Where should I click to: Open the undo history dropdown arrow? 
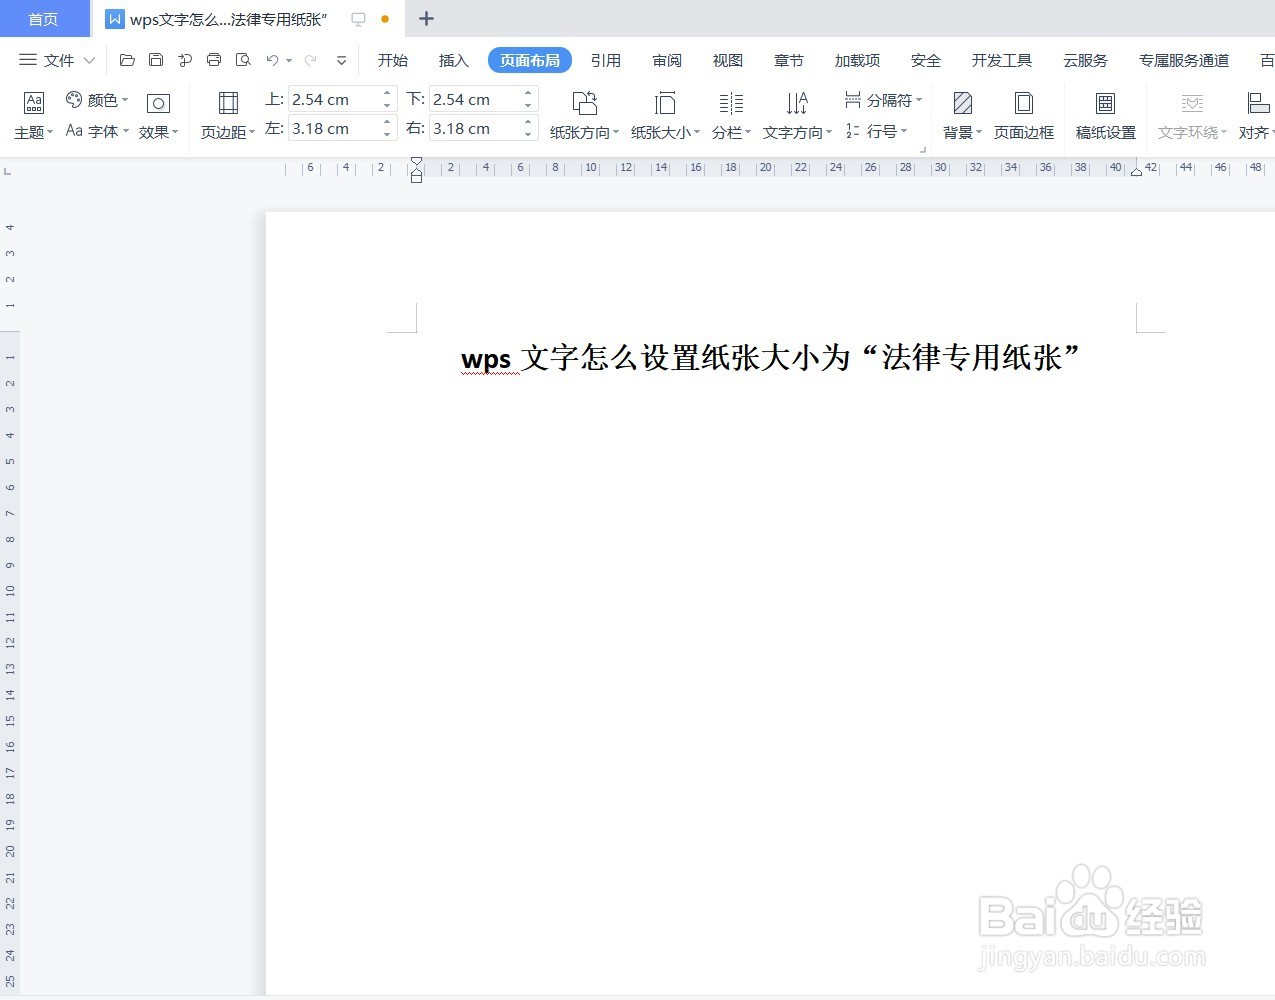click(x=289, y=61)
